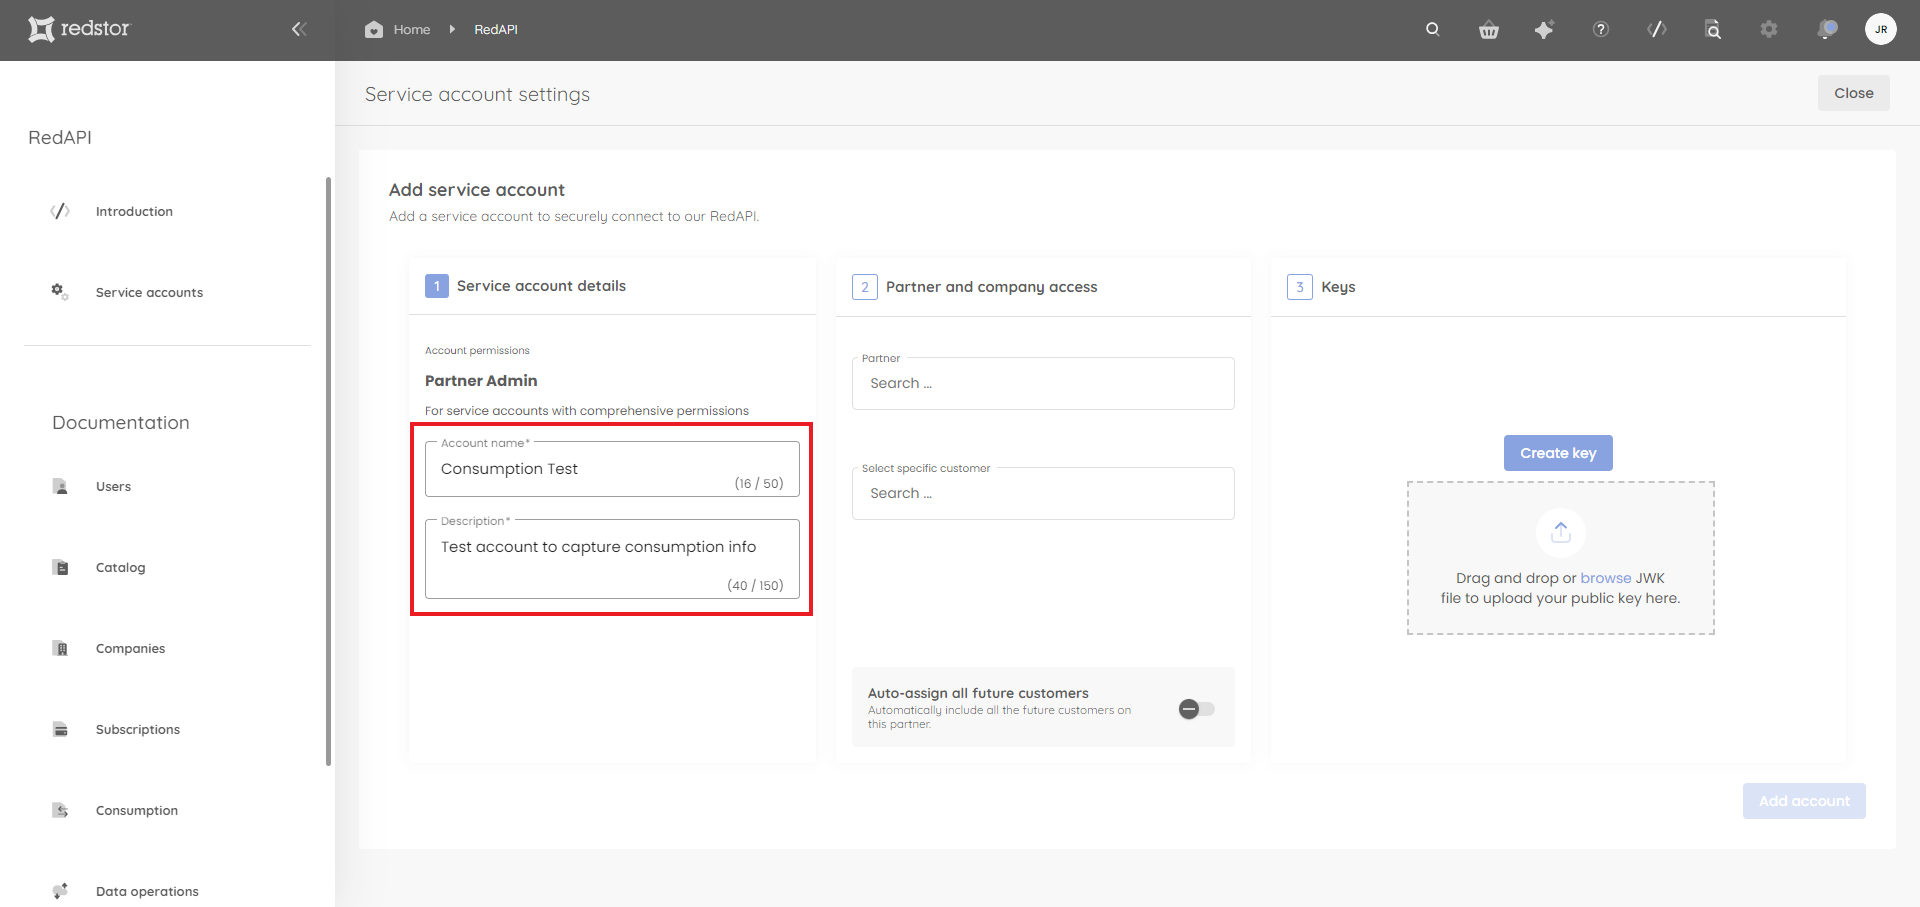Image resolution: width=1920 pixels, height=907 pixels.
Task: Close the service account settings
Action: pyautogui.click(x=1853, y=93)
